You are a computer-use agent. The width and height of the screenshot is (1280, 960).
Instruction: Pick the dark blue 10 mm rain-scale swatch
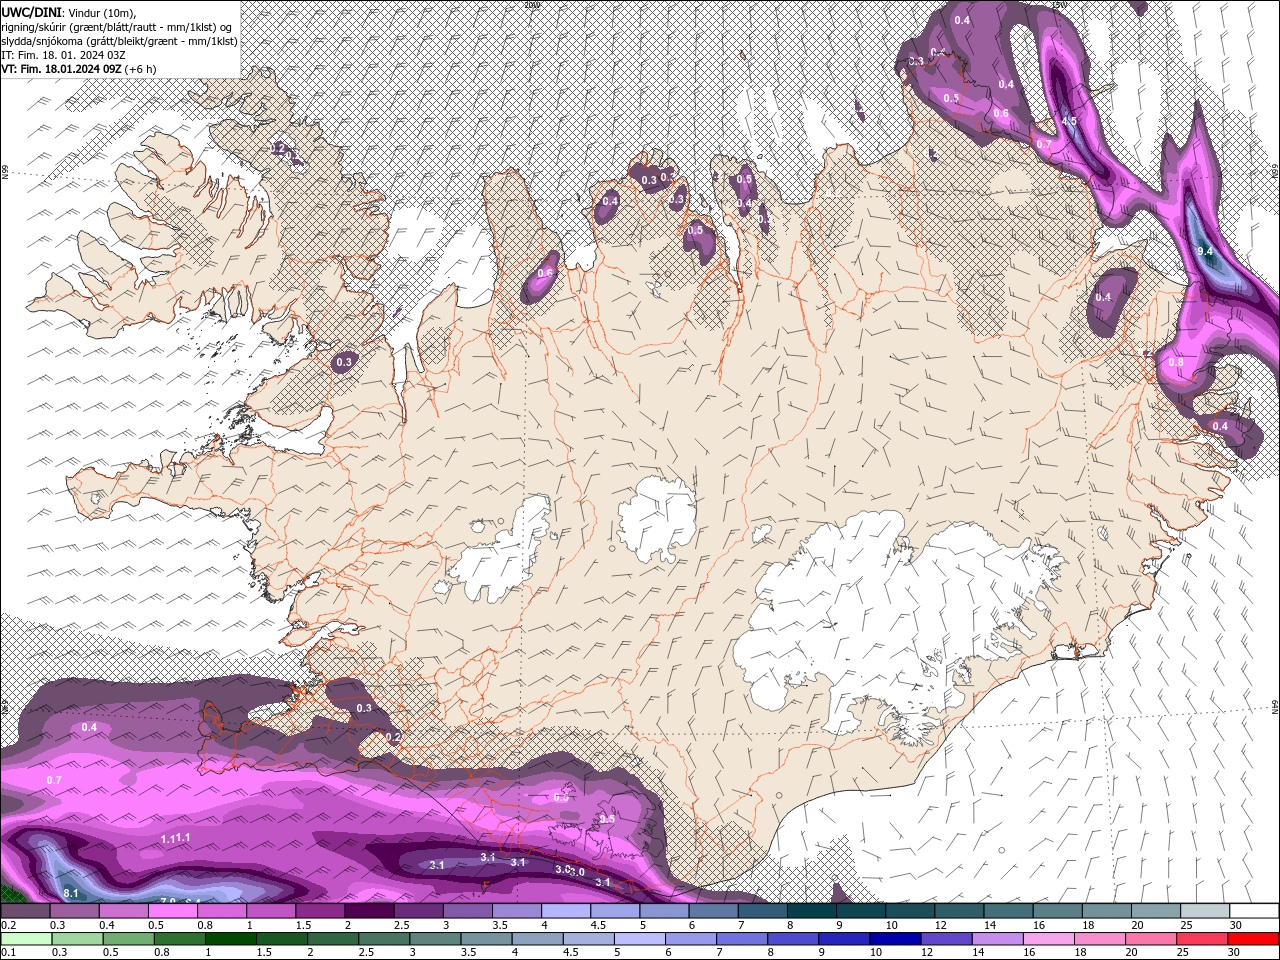(x=895, y=939)
